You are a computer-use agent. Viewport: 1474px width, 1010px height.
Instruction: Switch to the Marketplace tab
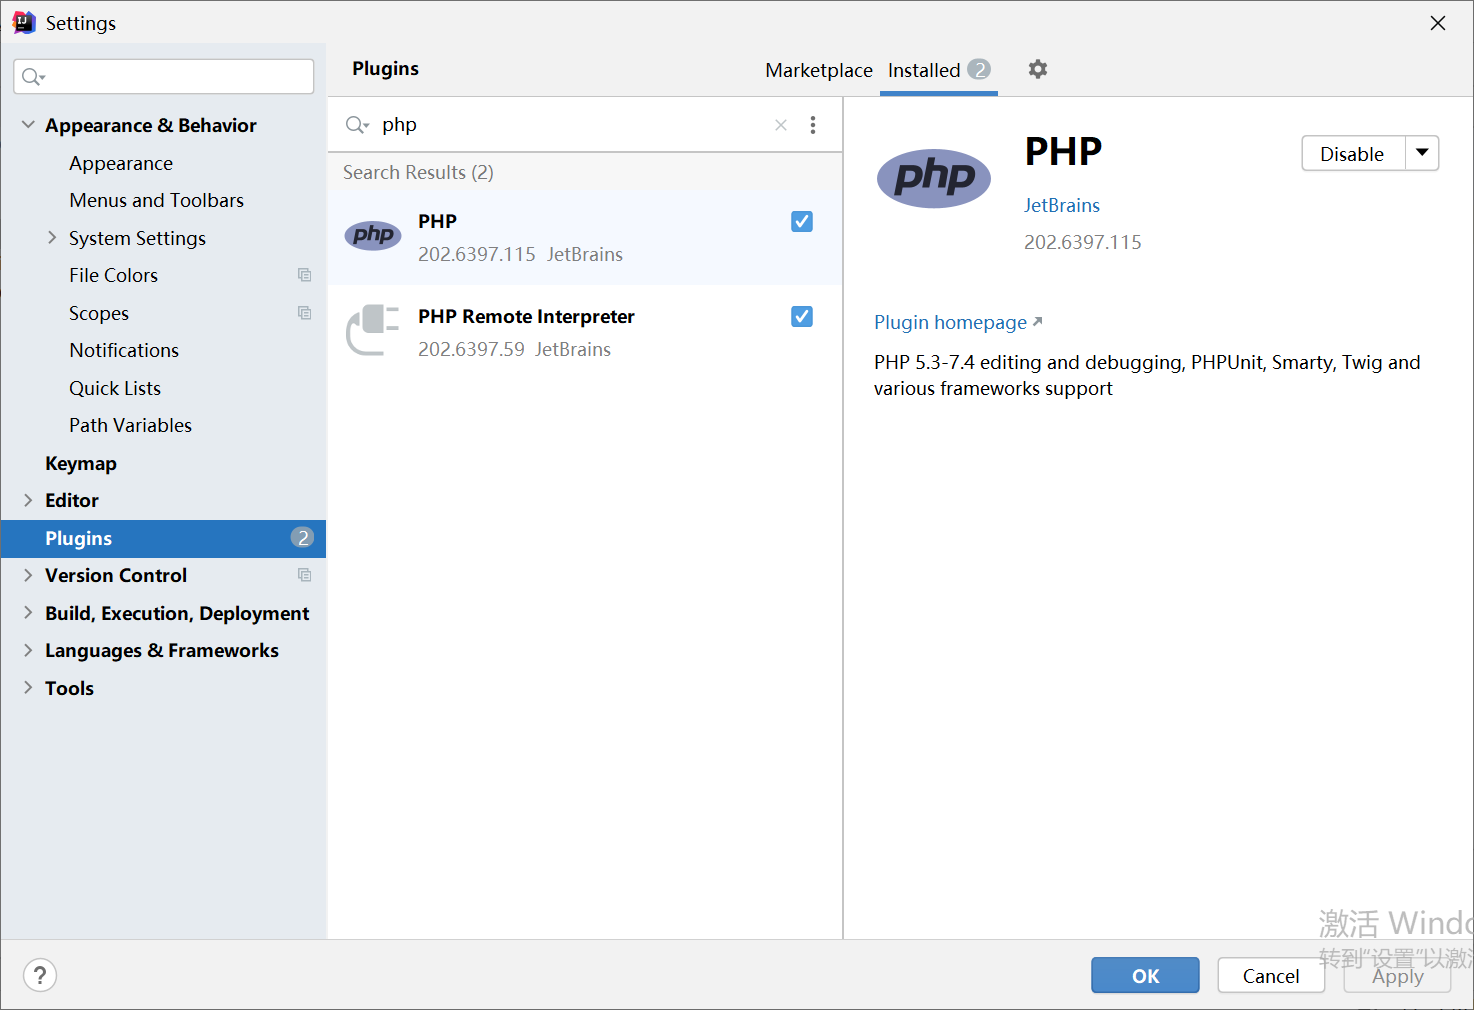(x=818, y=70)
